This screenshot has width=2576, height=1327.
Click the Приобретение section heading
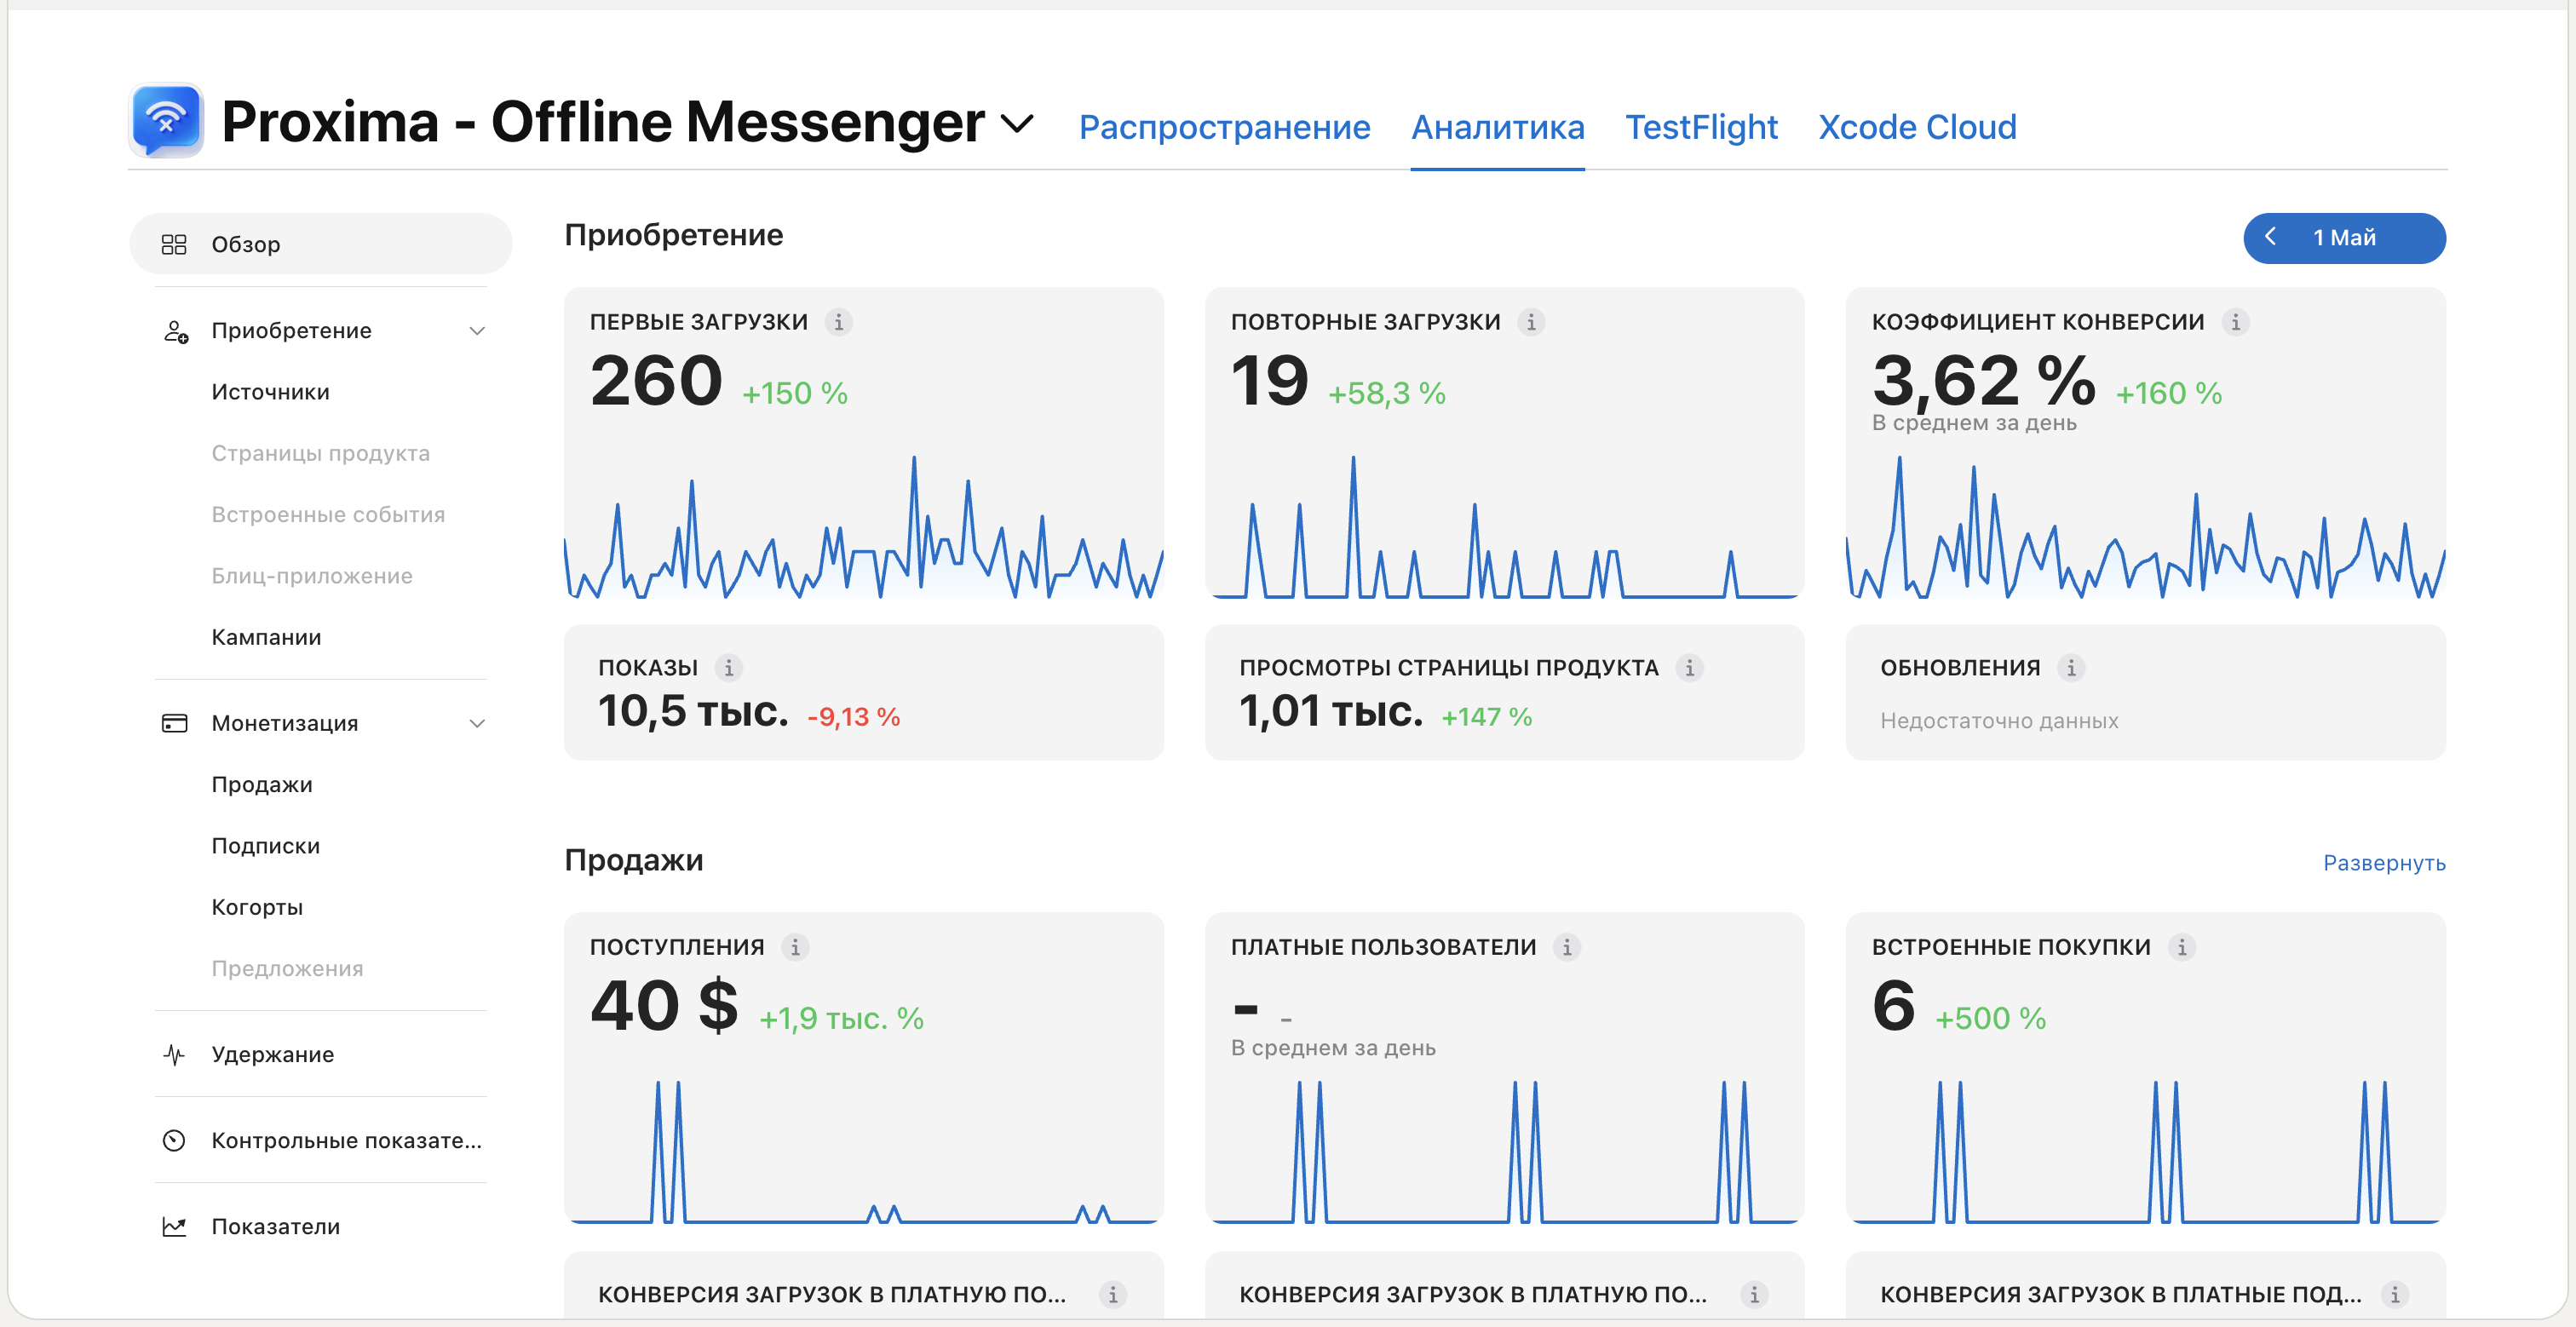coord(673,235)
